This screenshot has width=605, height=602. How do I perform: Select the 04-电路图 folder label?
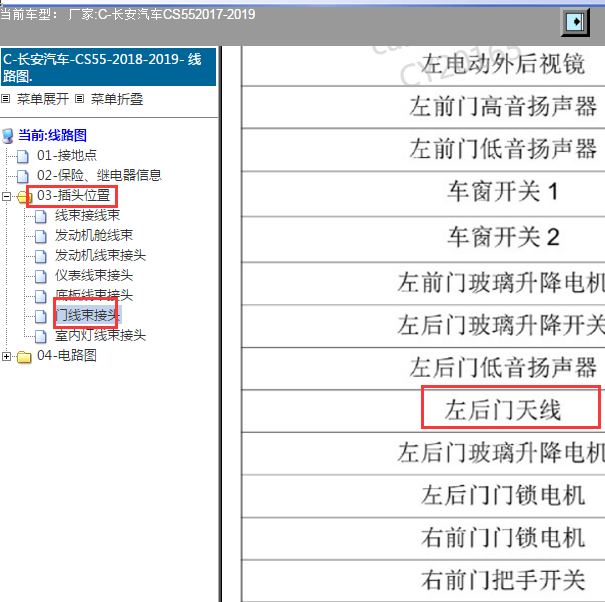click(67, 355)
